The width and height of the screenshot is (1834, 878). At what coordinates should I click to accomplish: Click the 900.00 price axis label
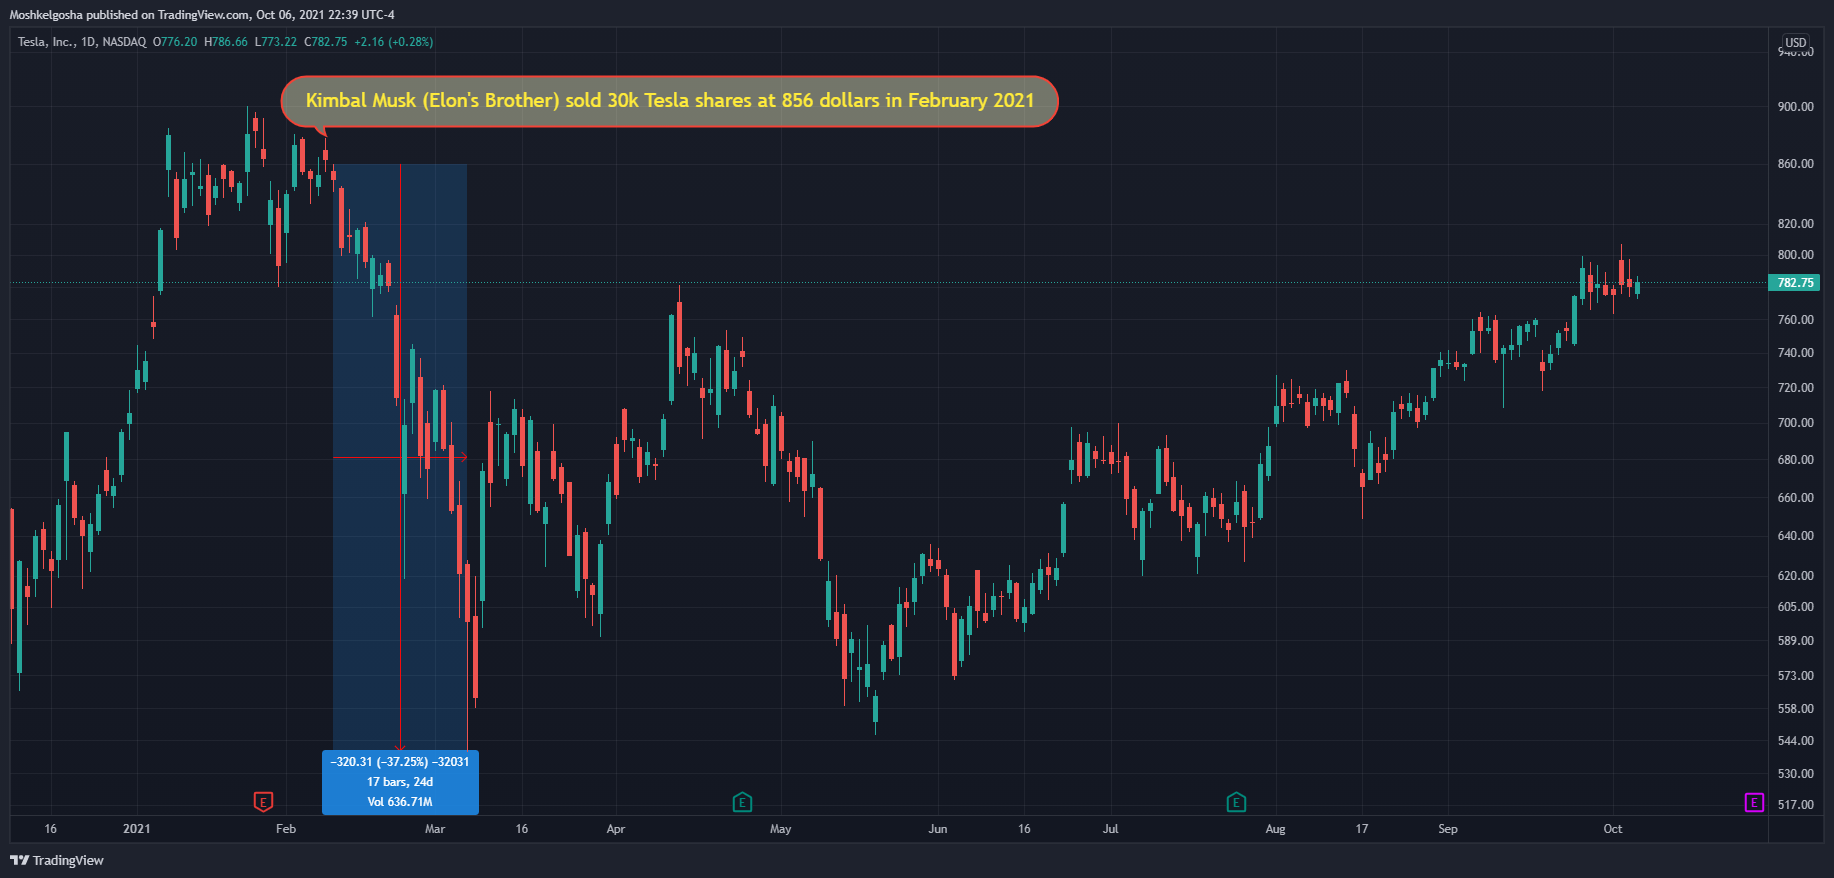pyautogui.click(x=1796, y=107)
